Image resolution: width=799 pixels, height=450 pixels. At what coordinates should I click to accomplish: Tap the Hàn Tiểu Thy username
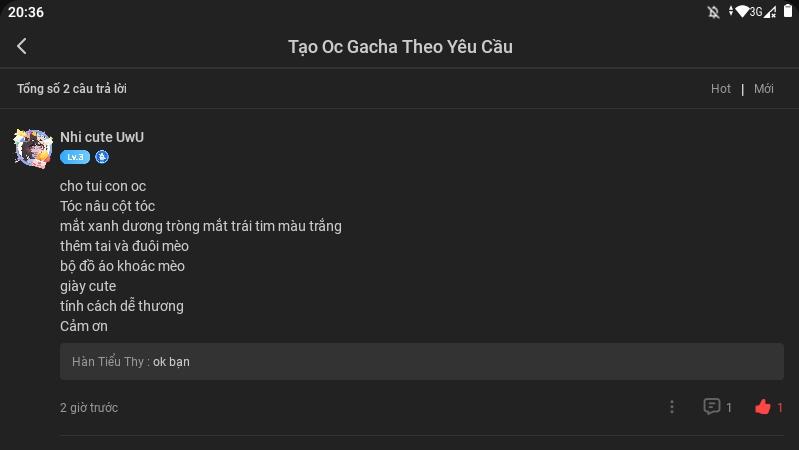108,362
